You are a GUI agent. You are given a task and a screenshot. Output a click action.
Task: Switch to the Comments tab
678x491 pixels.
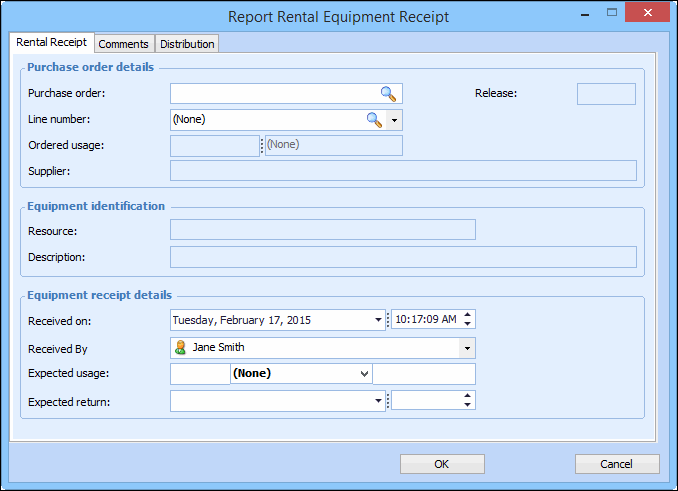tap(124, 44)
